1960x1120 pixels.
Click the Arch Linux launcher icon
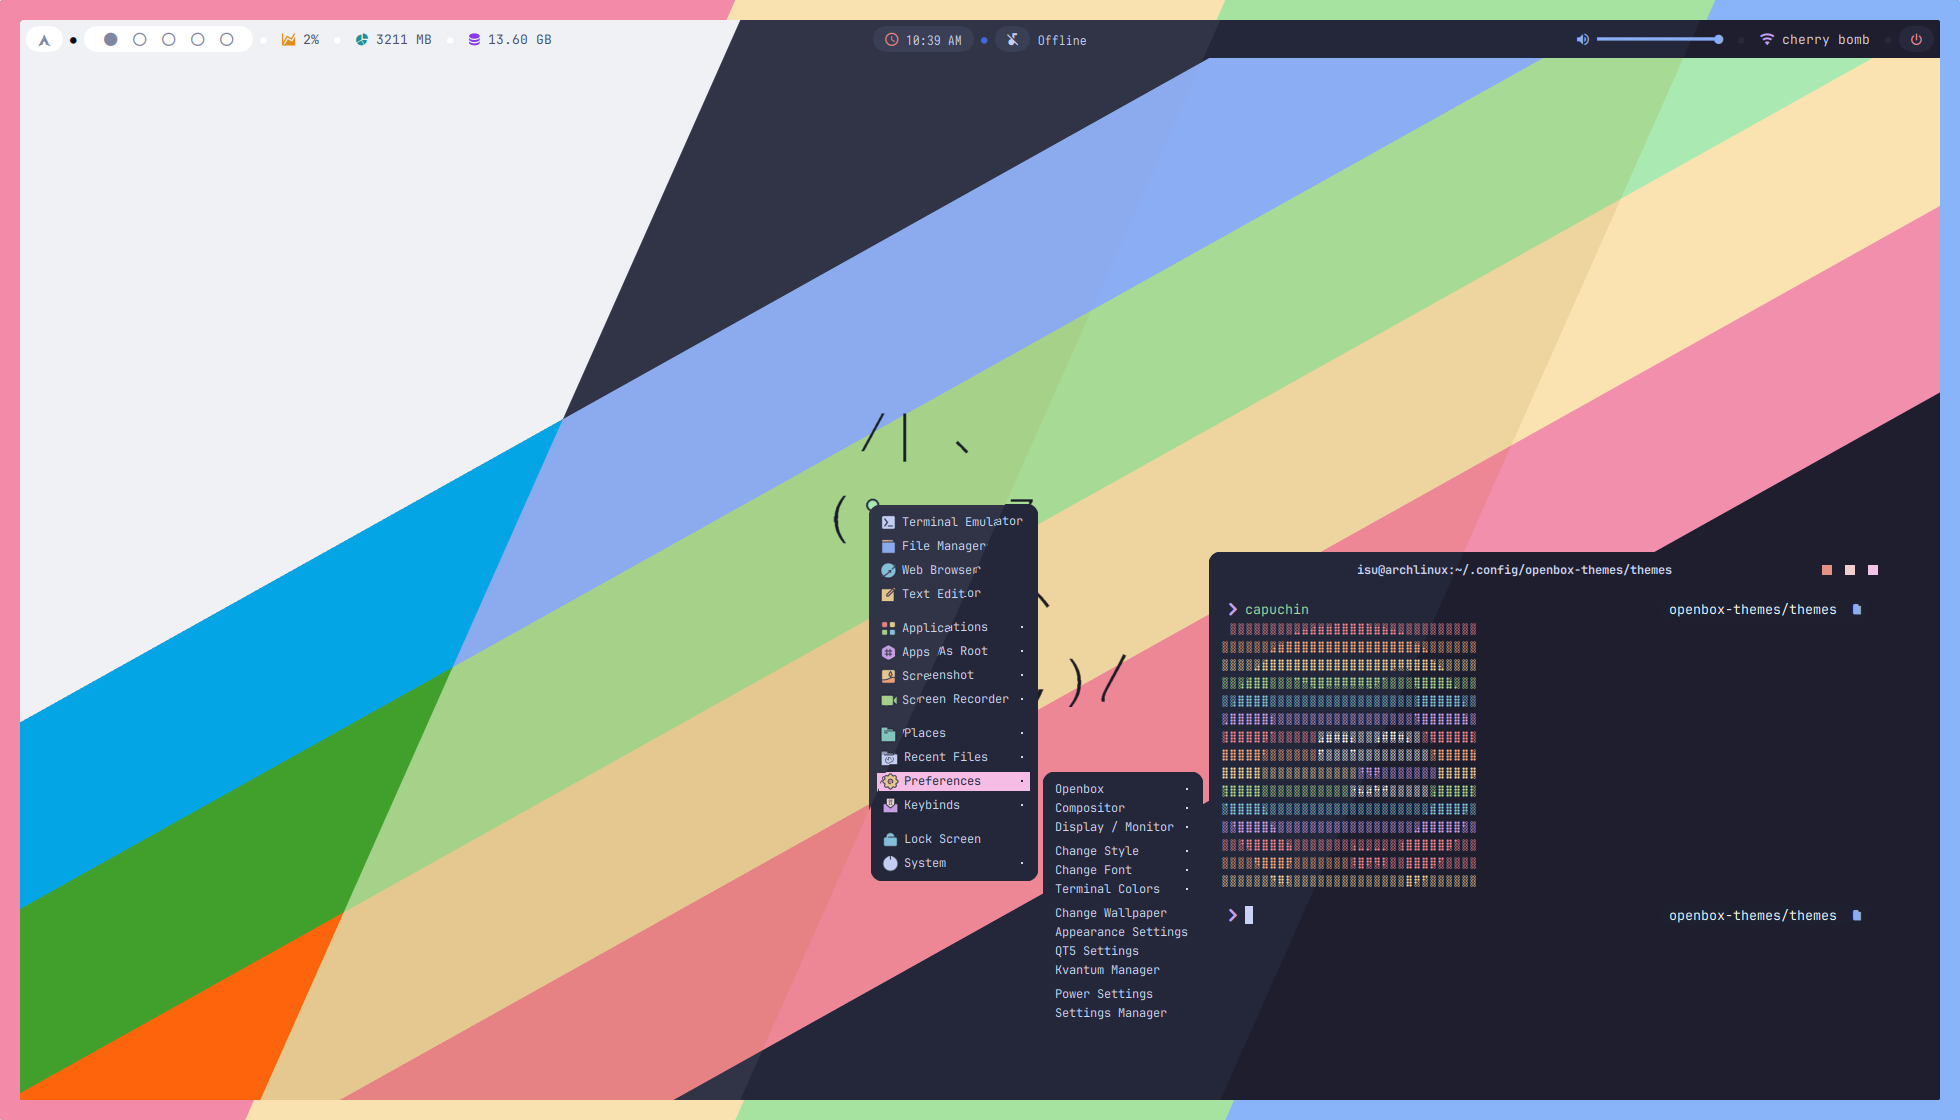(x=44, y=40)
